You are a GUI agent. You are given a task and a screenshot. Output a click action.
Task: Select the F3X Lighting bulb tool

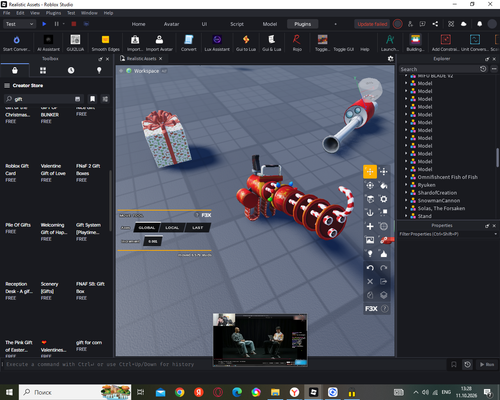pyautogui.click(x=370, y=254)
